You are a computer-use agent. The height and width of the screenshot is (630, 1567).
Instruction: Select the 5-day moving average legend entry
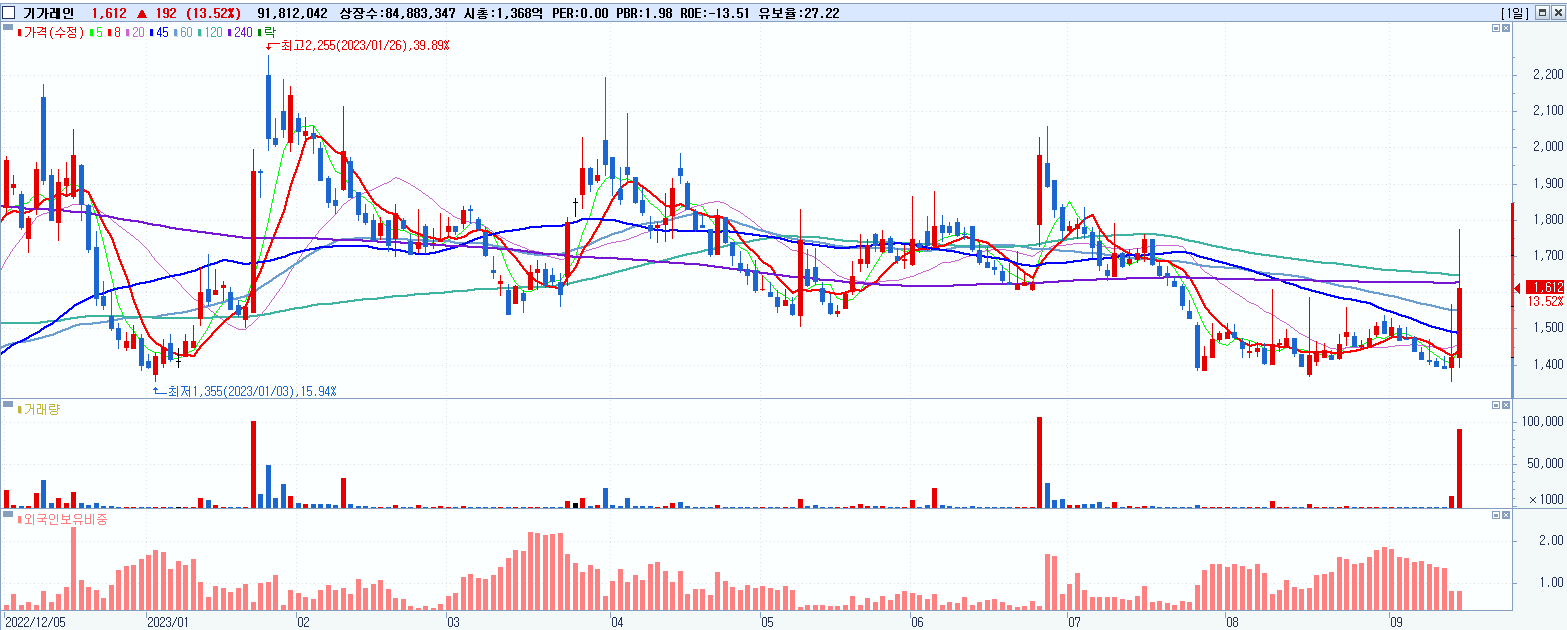click(x=96, y=33)
